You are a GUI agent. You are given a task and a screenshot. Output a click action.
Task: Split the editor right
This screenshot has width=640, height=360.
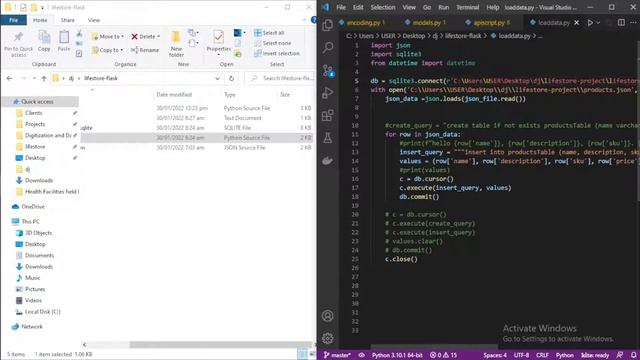pos(621,23)
